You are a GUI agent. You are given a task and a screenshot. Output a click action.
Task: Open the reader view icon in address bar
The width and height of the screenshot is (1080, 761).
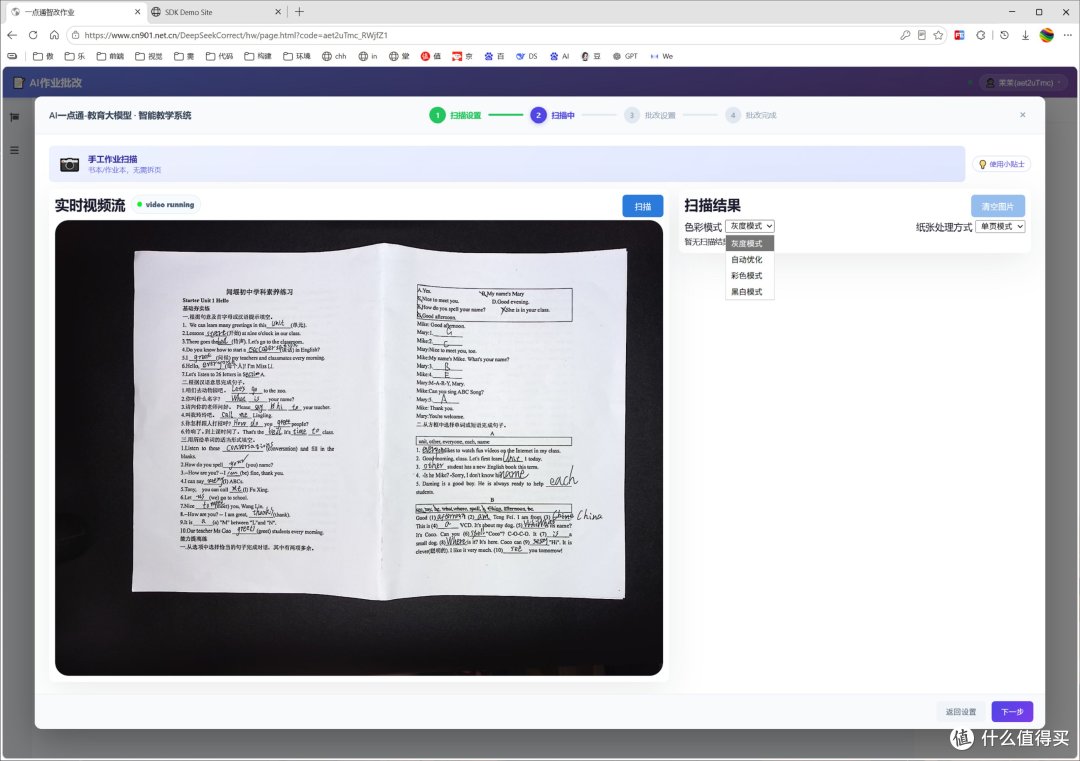coord(922,35)
